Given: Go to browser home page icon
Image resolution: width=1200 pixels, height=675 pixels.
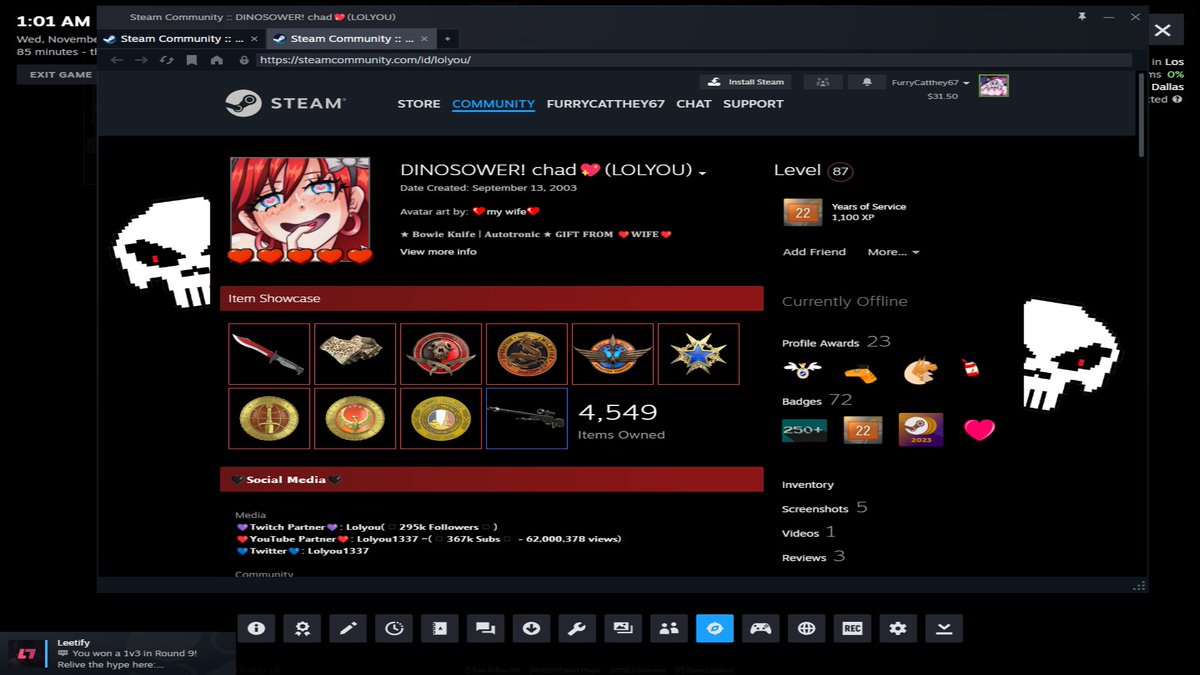Looking at the screenshot, I should tap(217, 60).
